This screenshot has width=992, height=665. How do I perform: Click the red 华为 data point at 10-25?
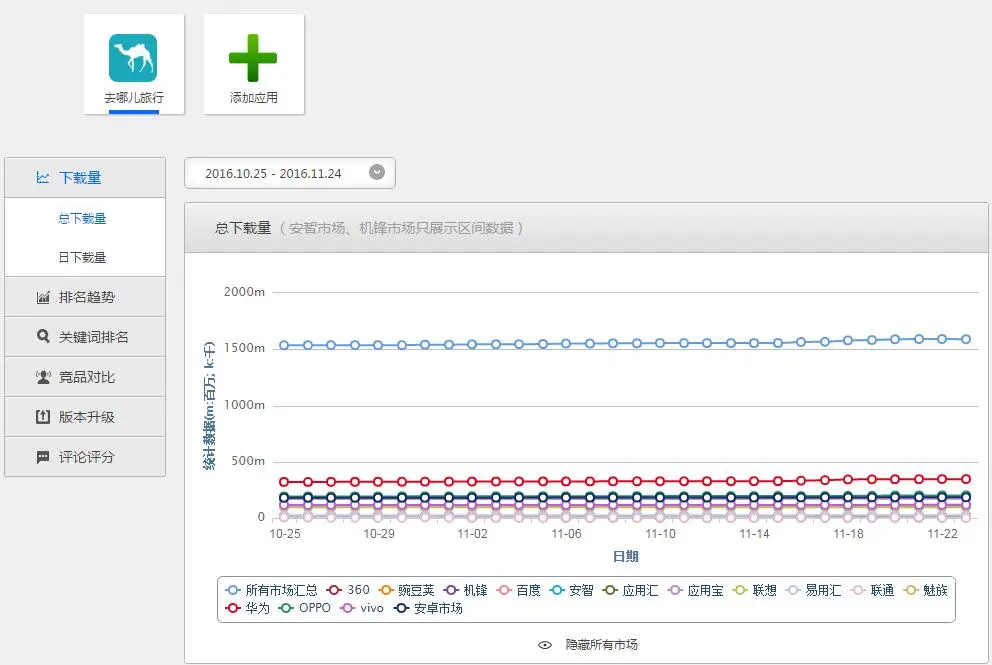(284, 482)
